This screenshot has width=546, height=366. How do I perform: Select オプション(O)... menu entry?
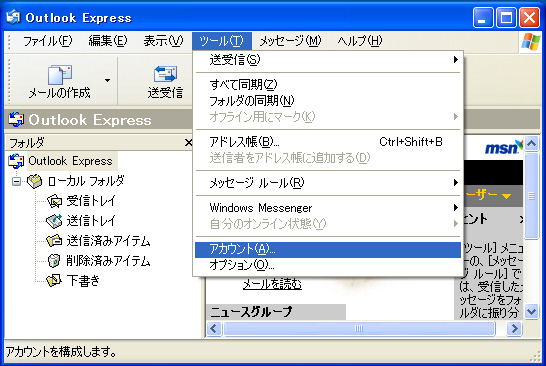328,265
